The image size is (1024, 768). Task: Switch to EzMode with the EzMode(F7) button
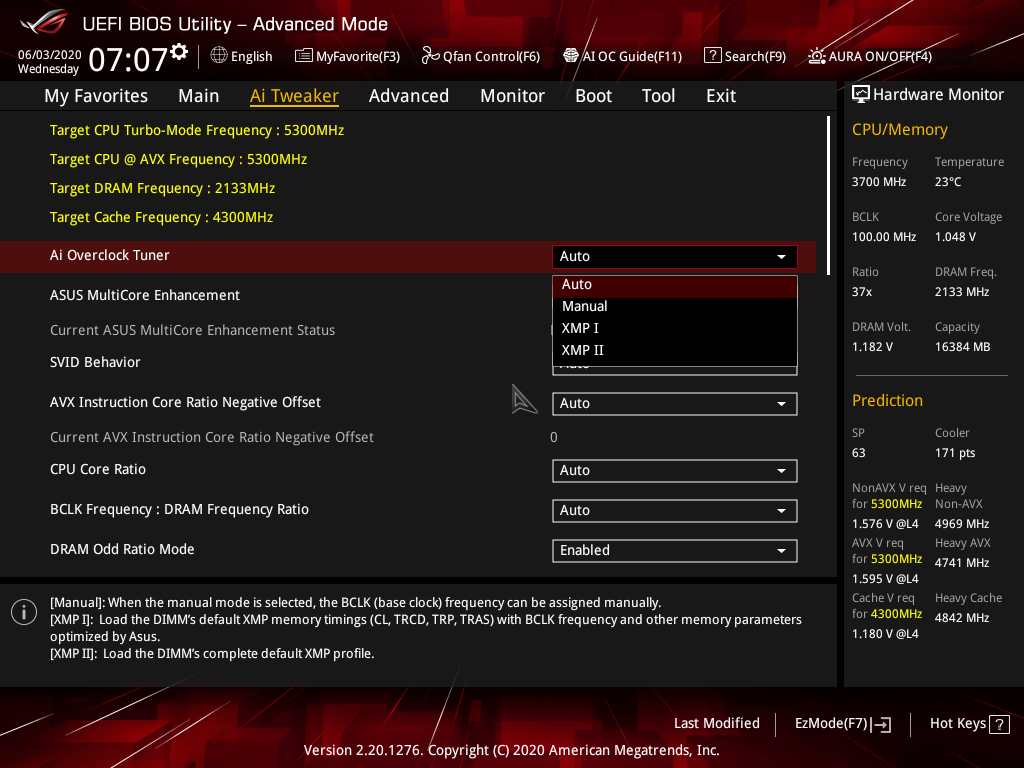click(x=842, y=723)
